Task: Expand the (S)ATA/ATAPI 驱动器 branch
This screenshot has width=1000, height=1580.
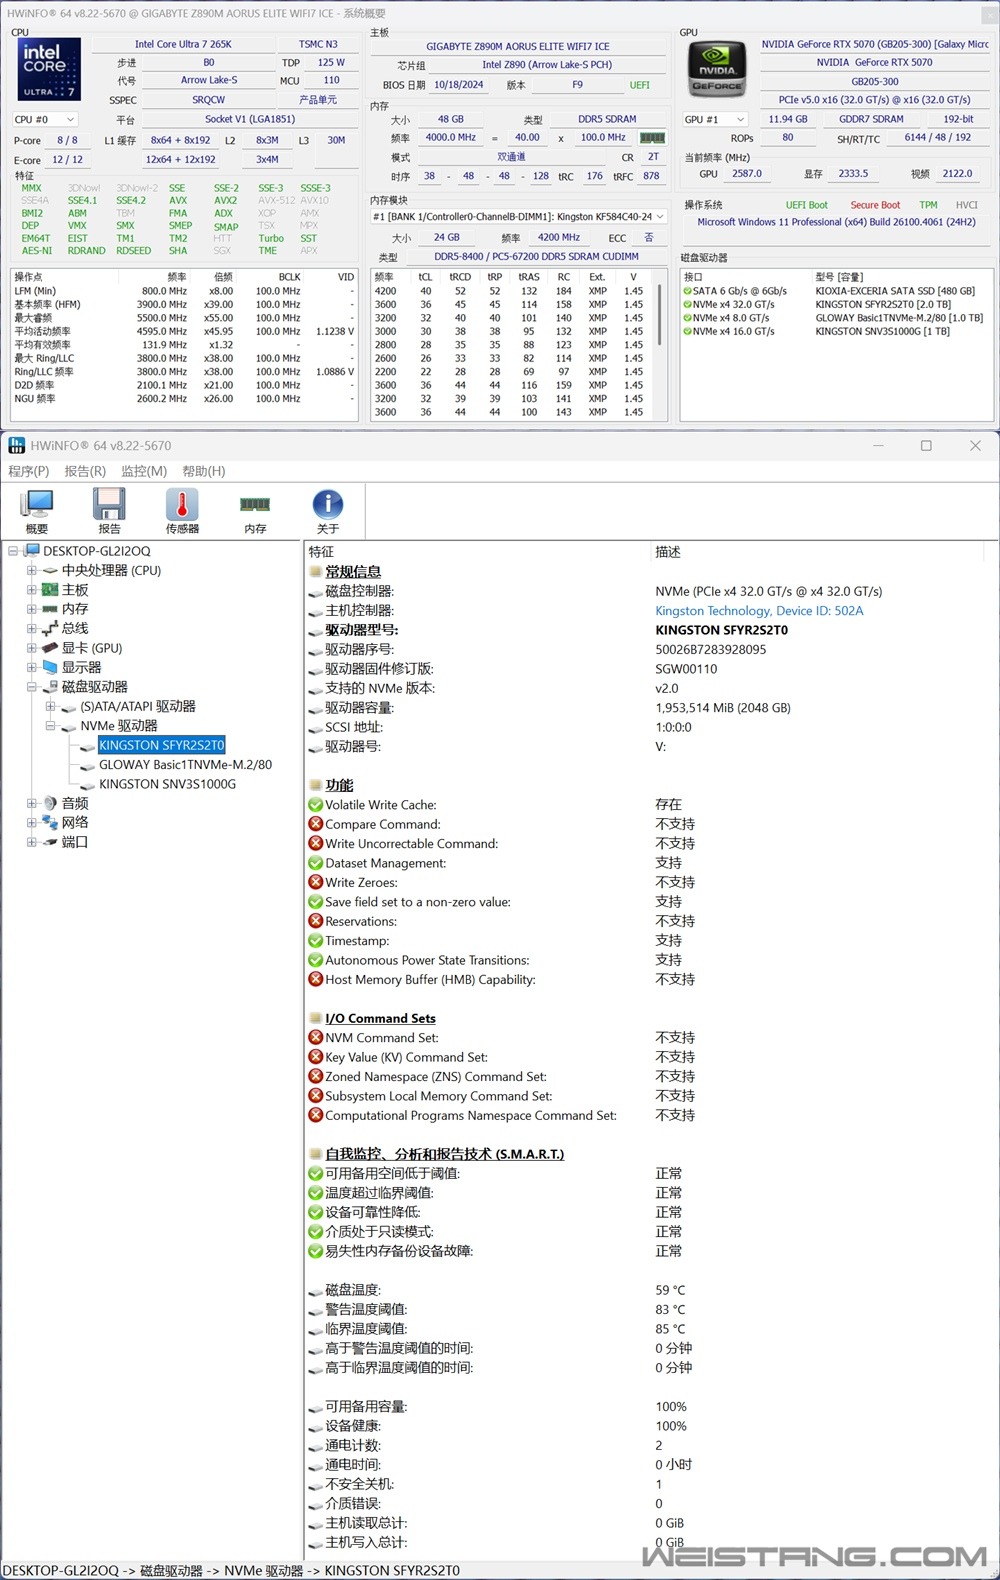Action: pos(50,706)
